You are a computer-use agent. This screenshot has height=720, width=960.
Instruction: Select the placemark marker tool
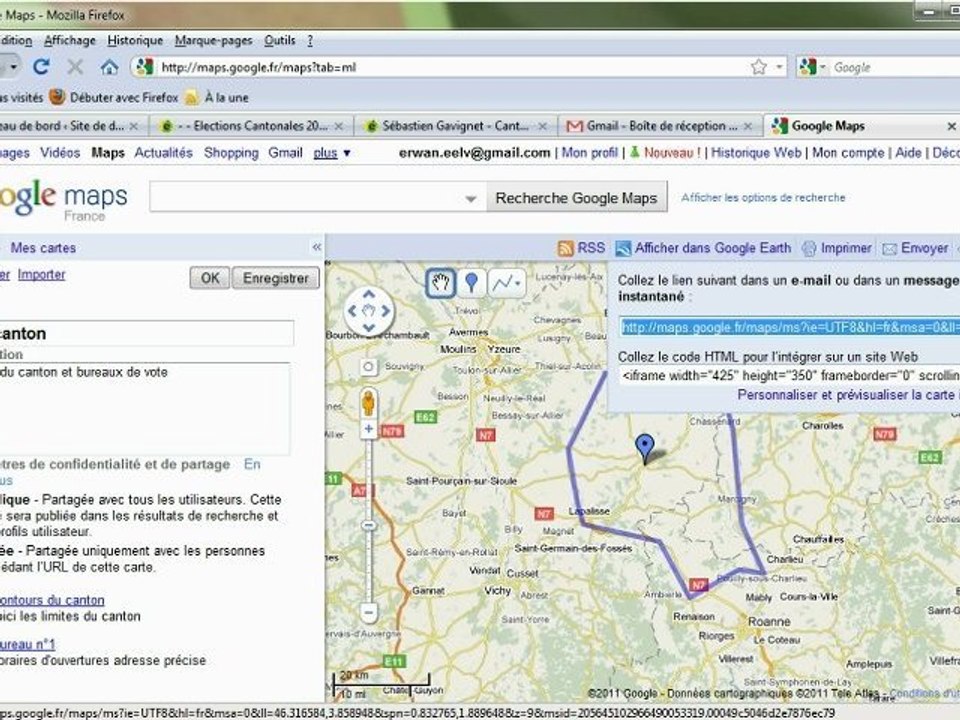click(x=471, y=283)
